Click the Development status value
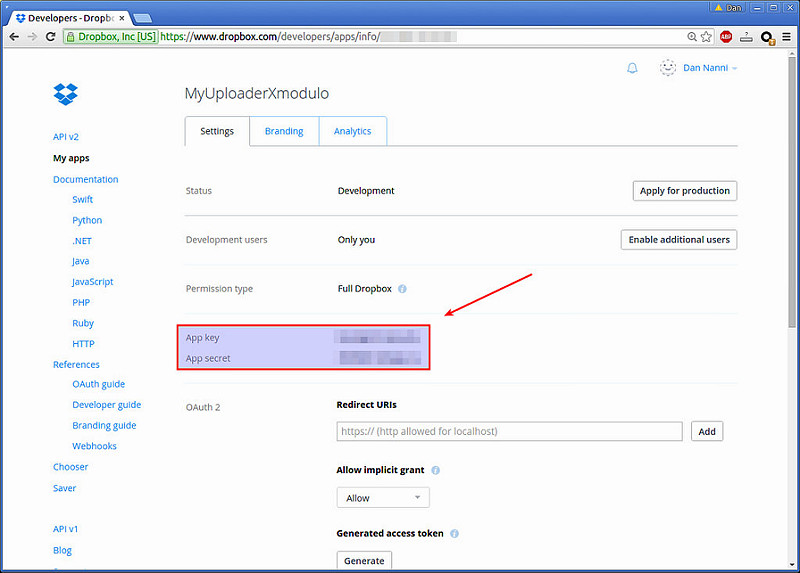800x573 pixels. 366,191
